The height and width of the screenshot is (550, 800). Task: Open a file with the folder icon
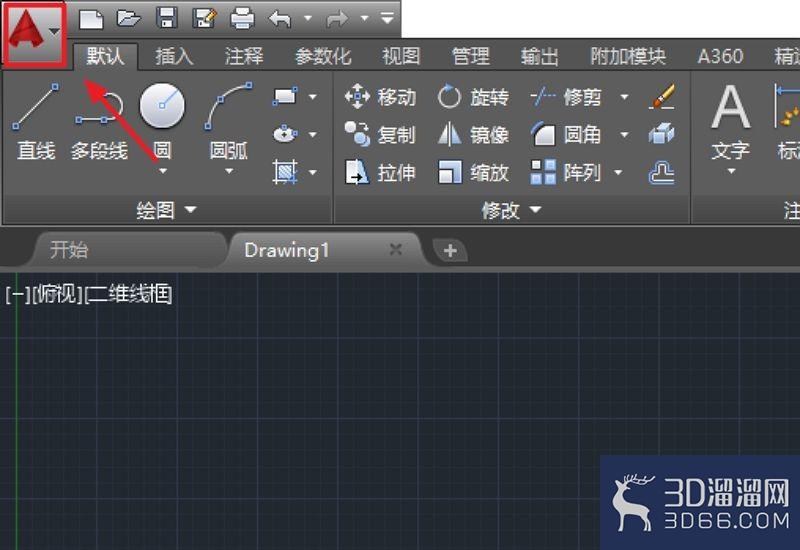point(129,19)
